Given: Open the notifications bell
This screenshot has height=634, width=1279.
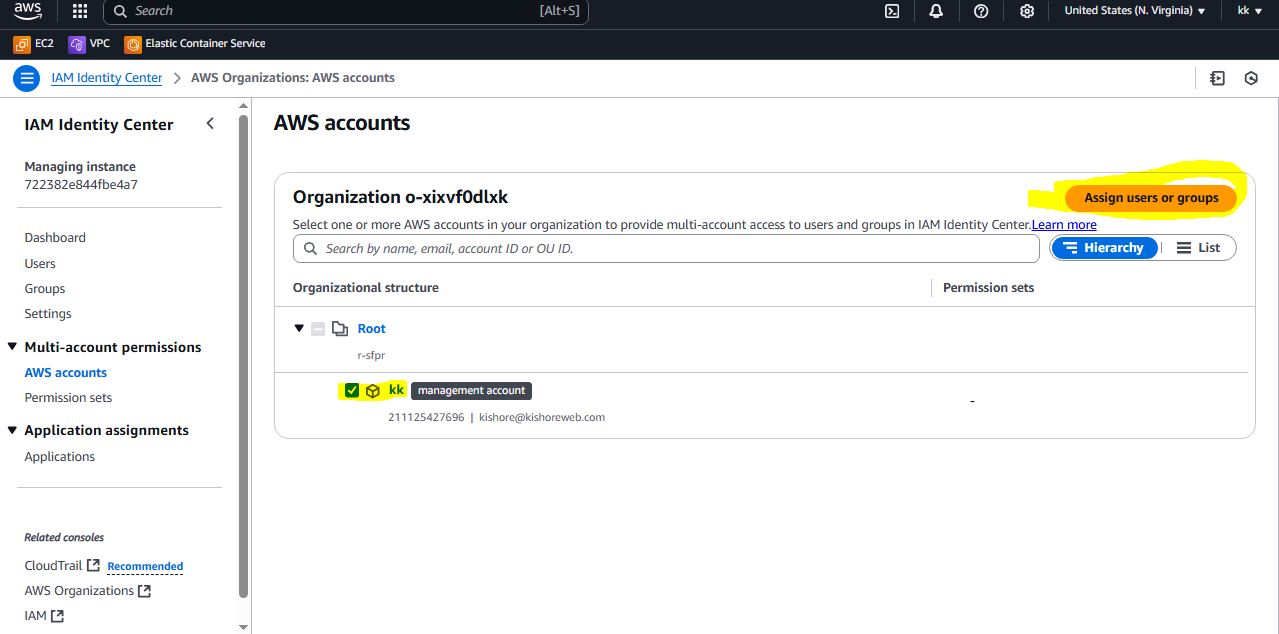Looking at the screenshot, I should tap(936, 11).
